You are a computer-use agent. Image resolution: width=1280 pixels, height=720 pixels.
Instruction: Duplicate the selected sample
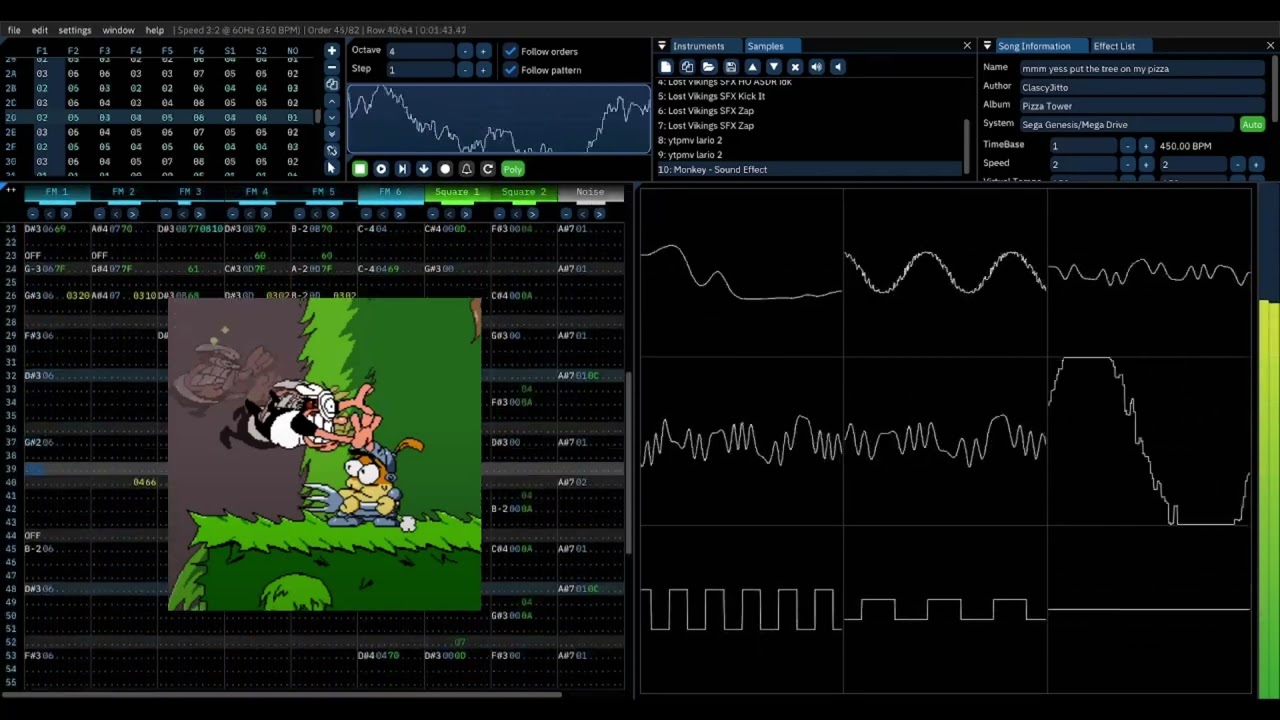687,67
